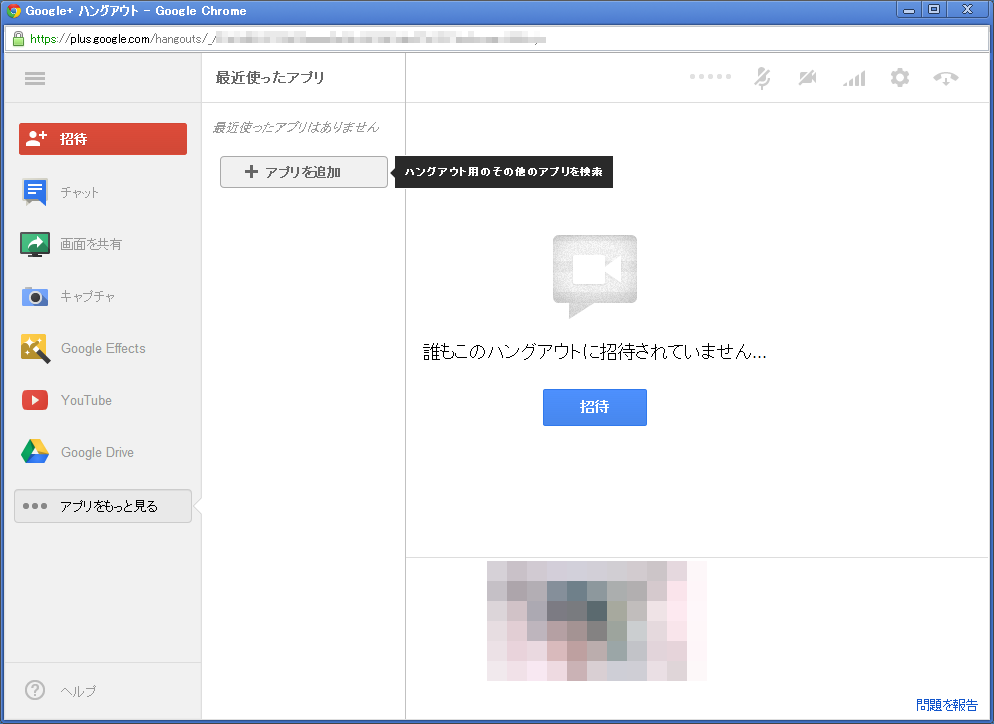The height and width of the screenshot is (724, 994).
Task: Open ヘルプ at the sidebar bottom
Action: [x=78, y=691]
